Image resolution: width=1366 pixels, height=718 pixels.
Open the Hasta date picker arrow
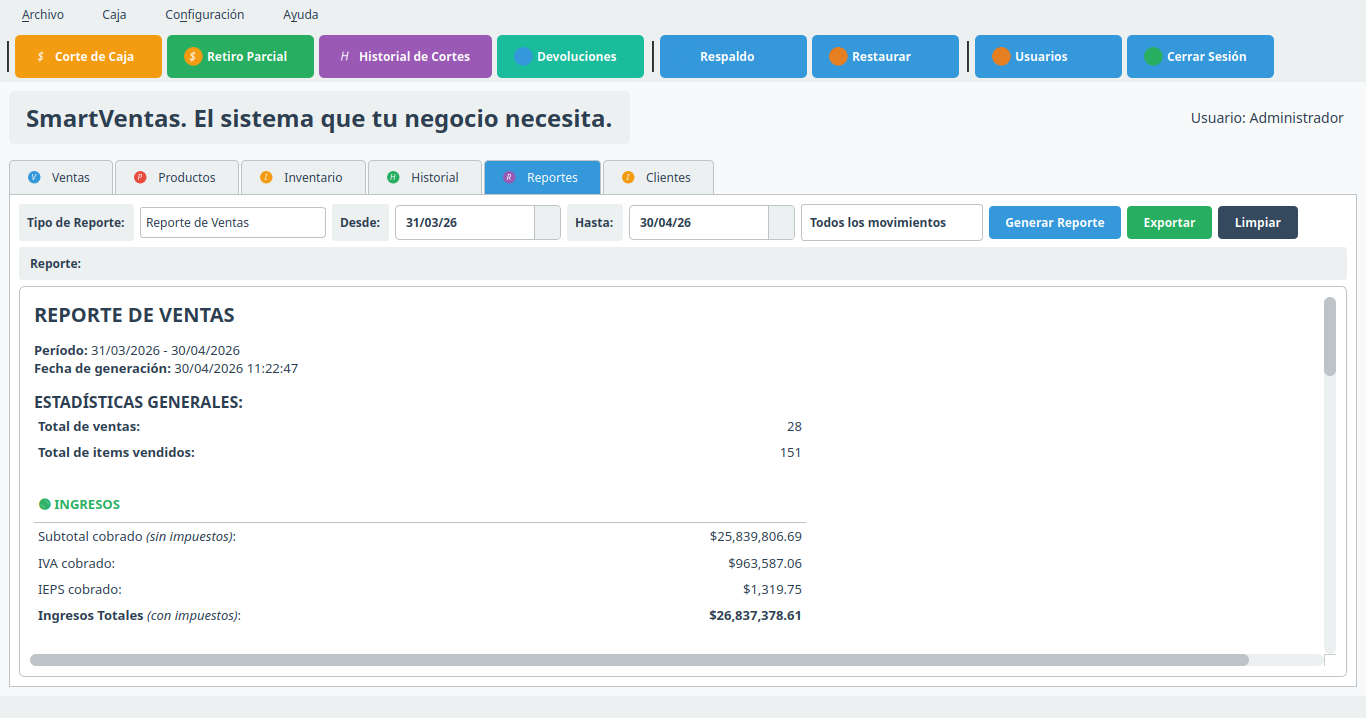click(x=781, y=223)
